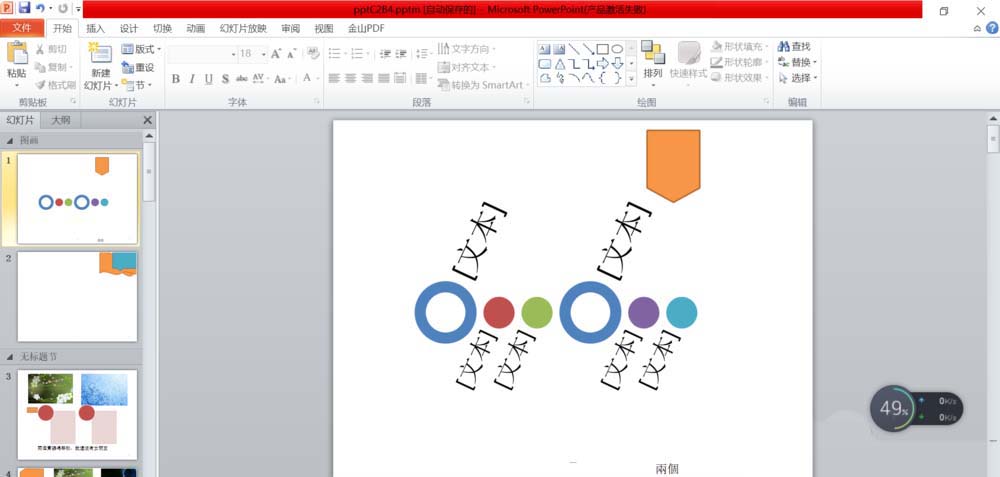Select the orange pentagon shape on slide
This screenshot has width=1000, height=477.
673,166
